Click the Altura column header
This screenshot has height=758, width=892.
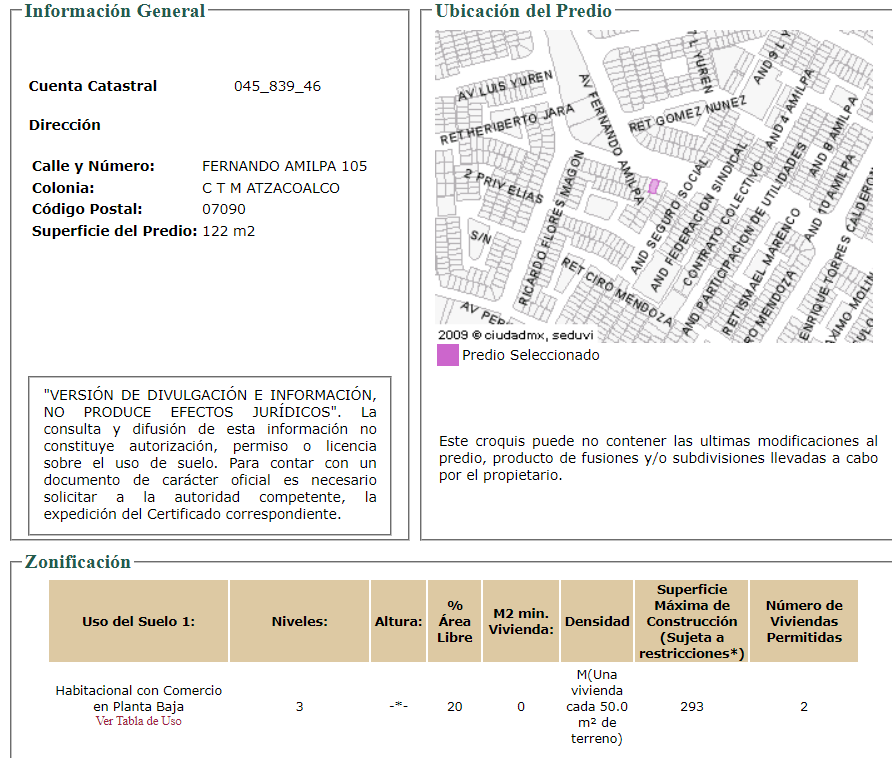[x=398, y=621]
